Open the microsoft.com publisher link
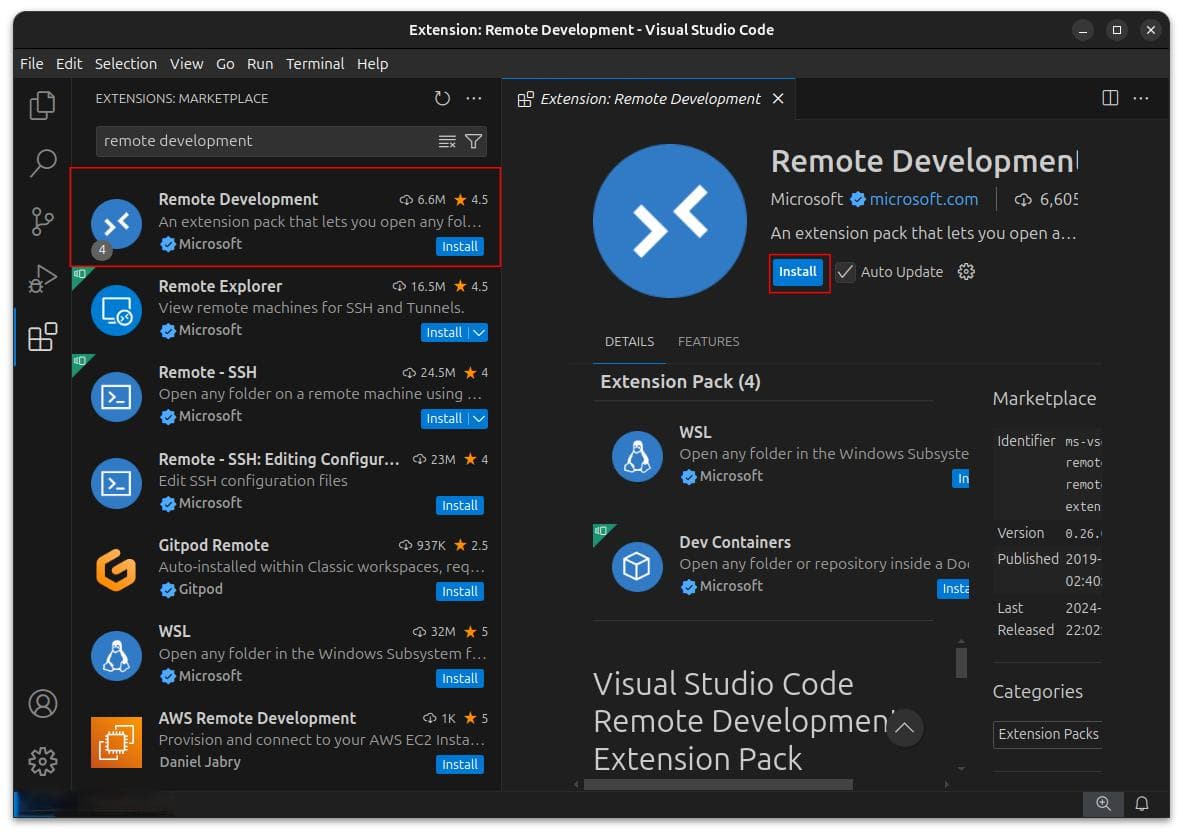 923,199
